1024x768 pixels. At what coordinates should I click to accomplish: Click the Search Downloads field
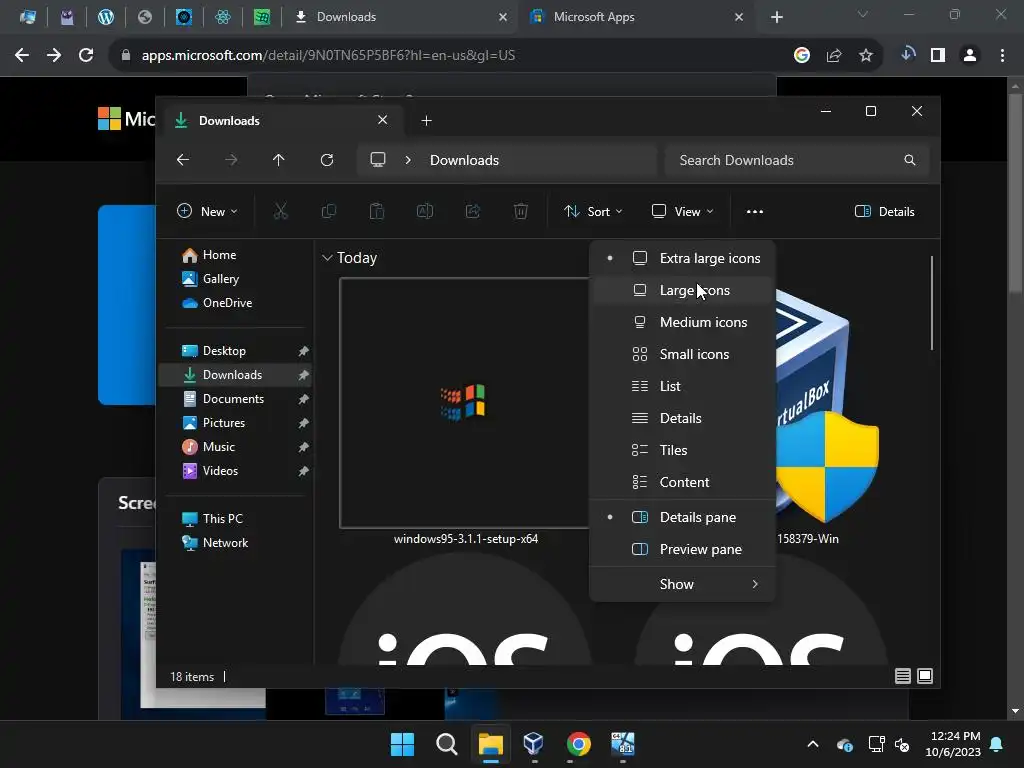coord(797,160)
